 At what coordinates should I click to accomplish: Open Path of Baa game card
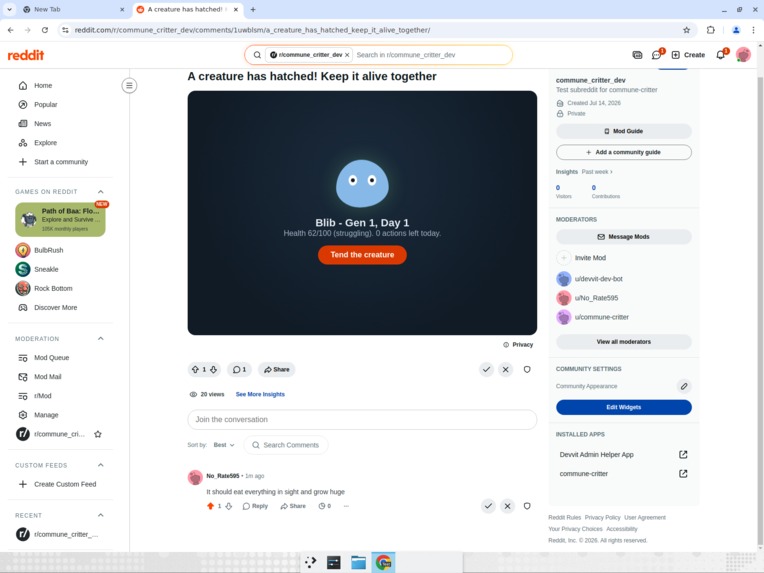[60, 219]
